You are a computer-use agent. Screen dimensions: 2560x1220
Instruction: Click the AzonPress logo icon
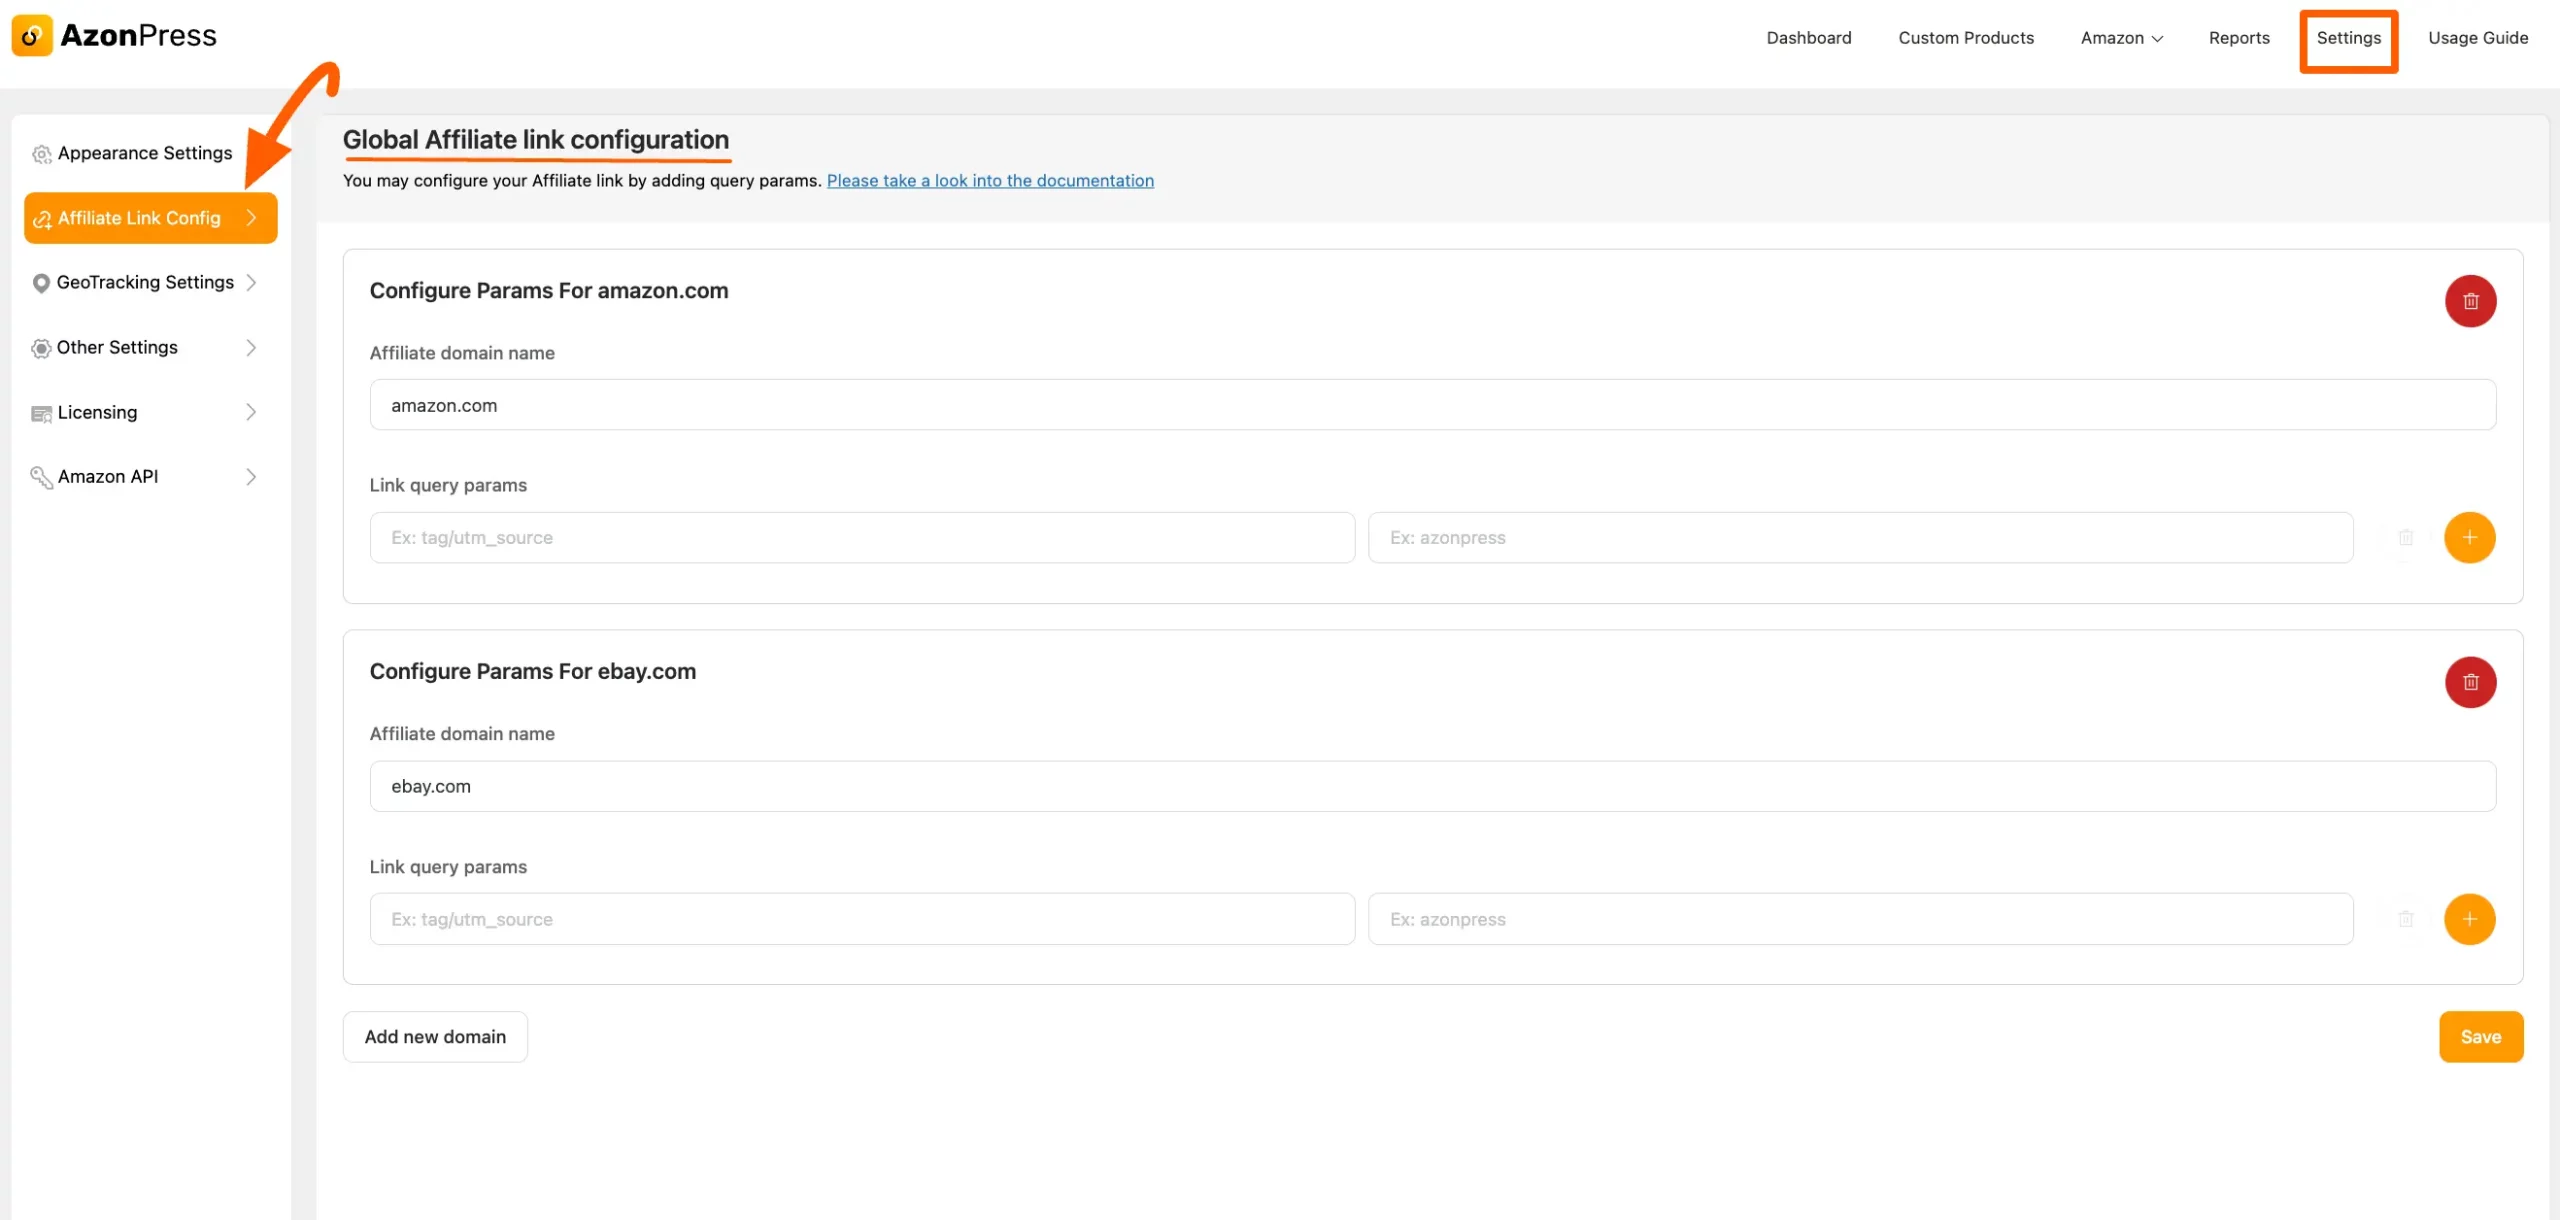[x=31, y=34]
